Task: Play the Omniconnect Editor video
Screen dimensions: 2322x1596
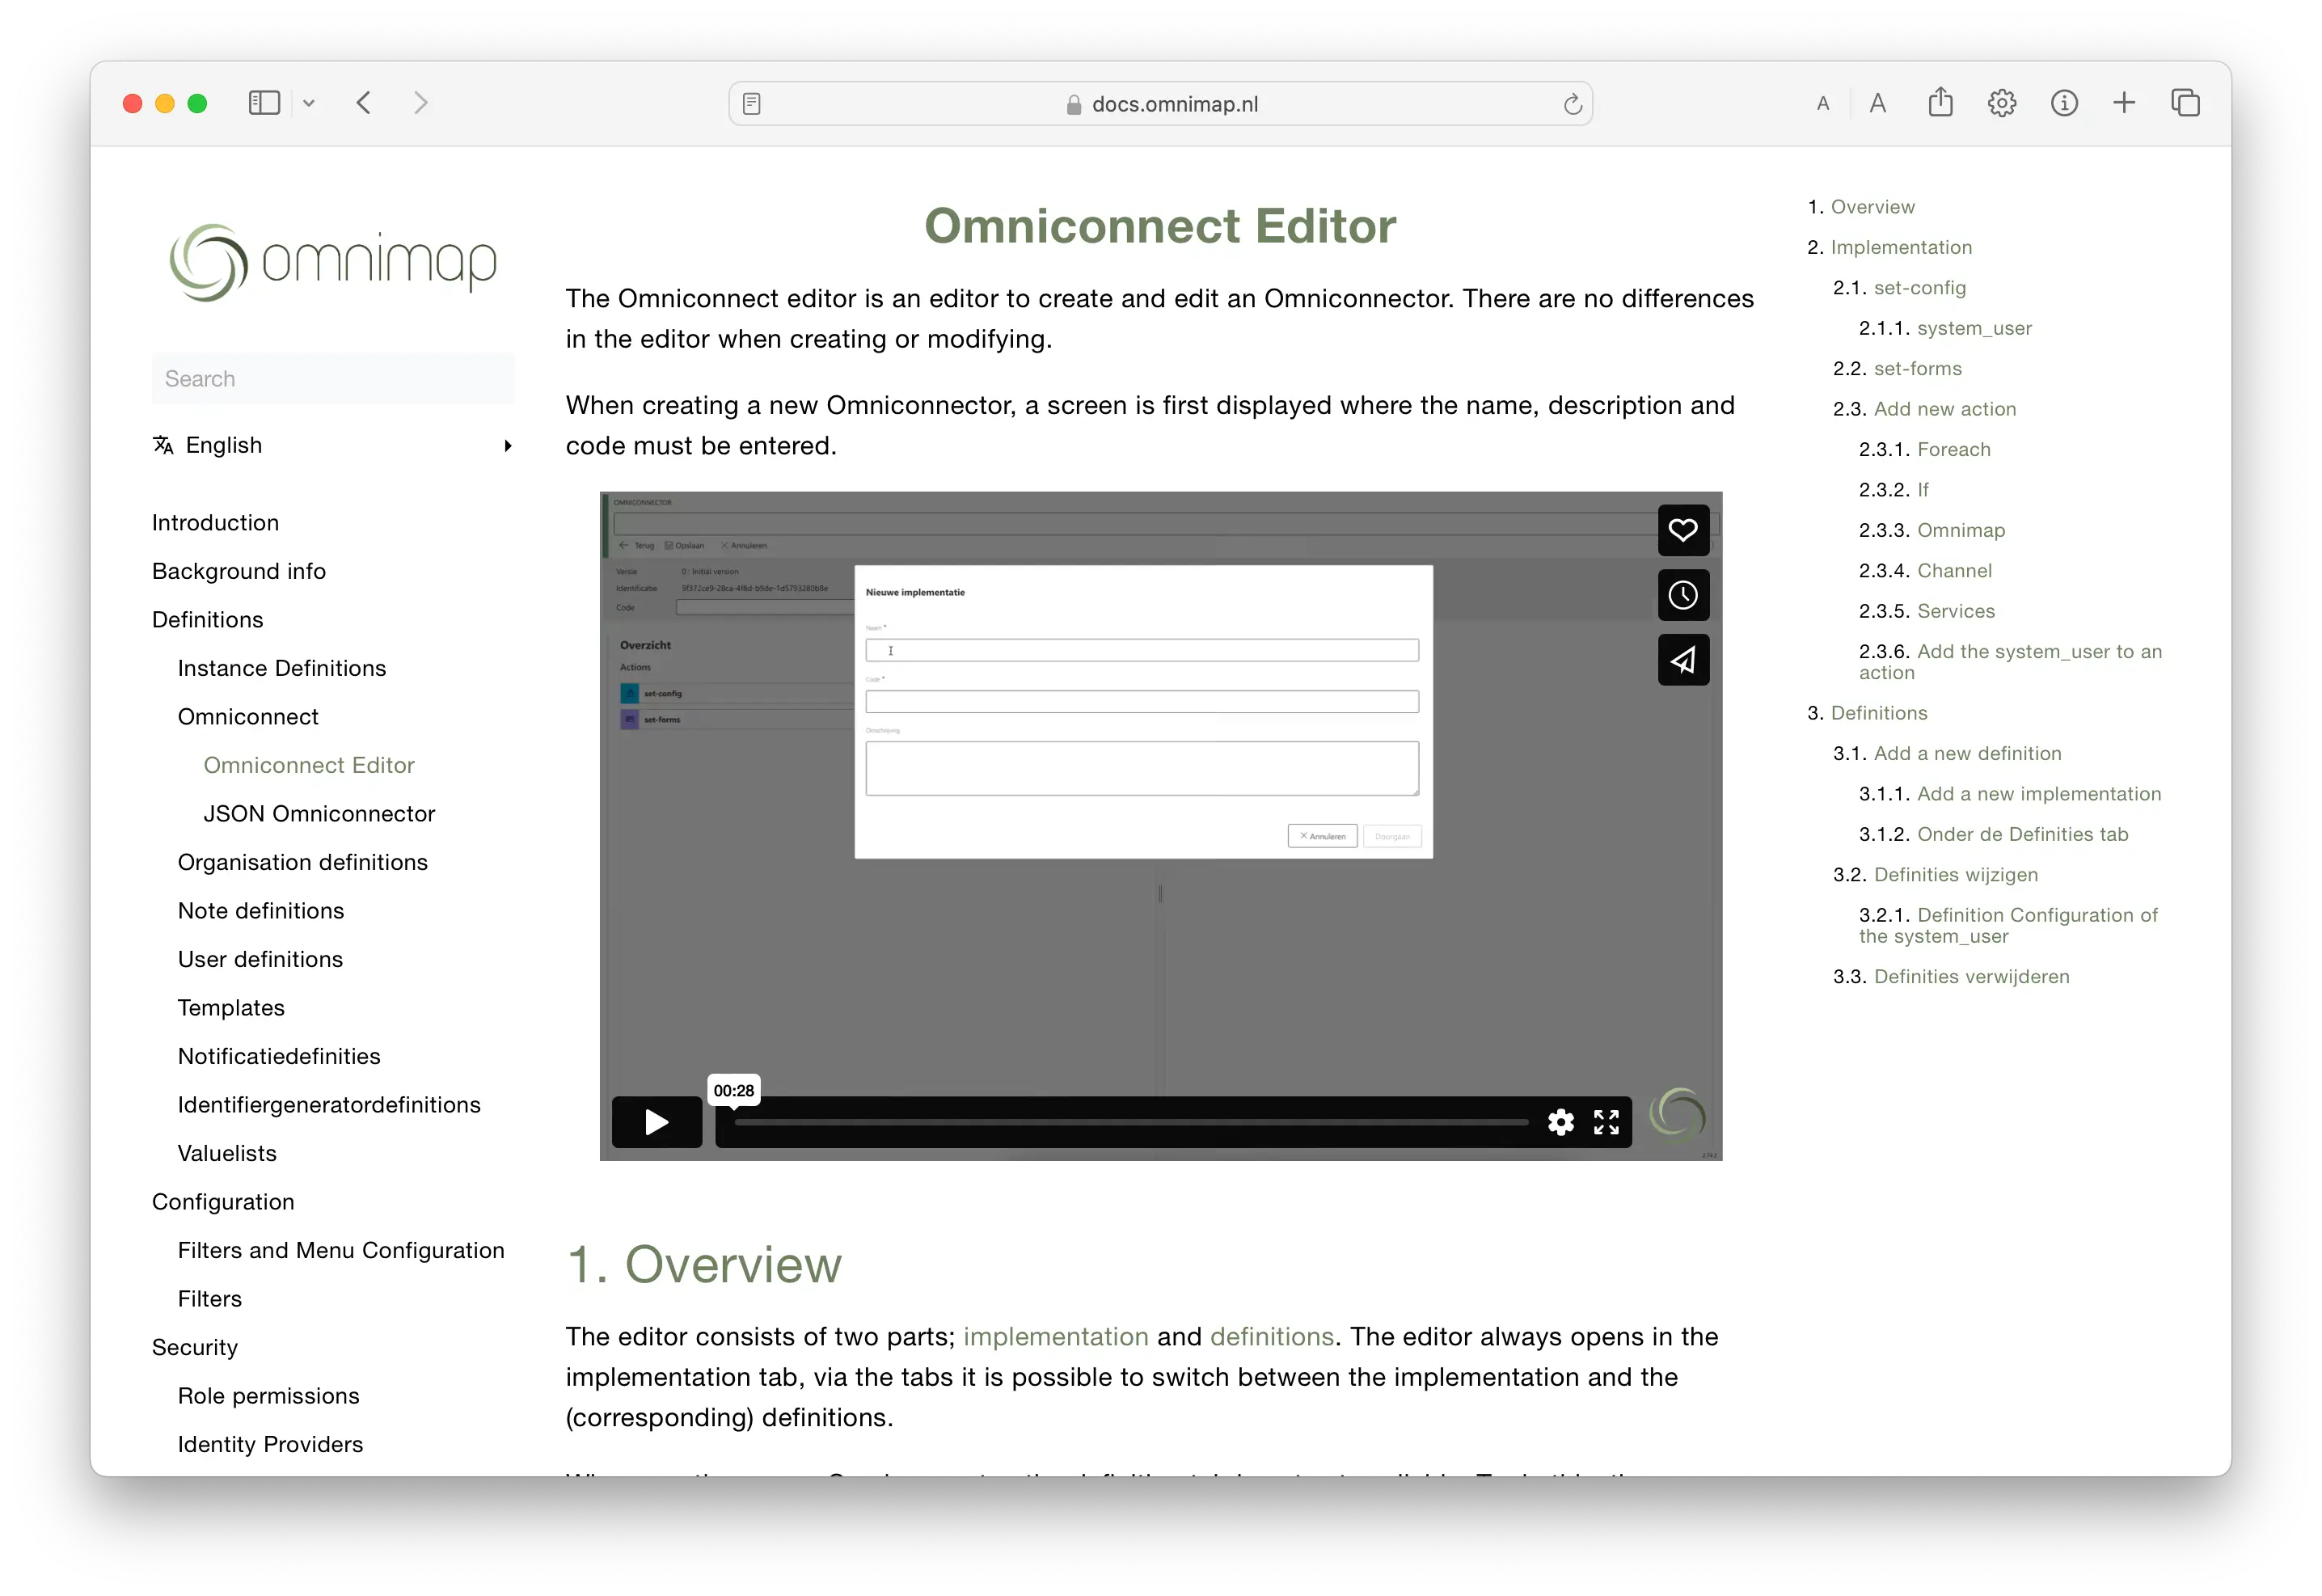Action: pyautogui.click(x=657, y=1122)
